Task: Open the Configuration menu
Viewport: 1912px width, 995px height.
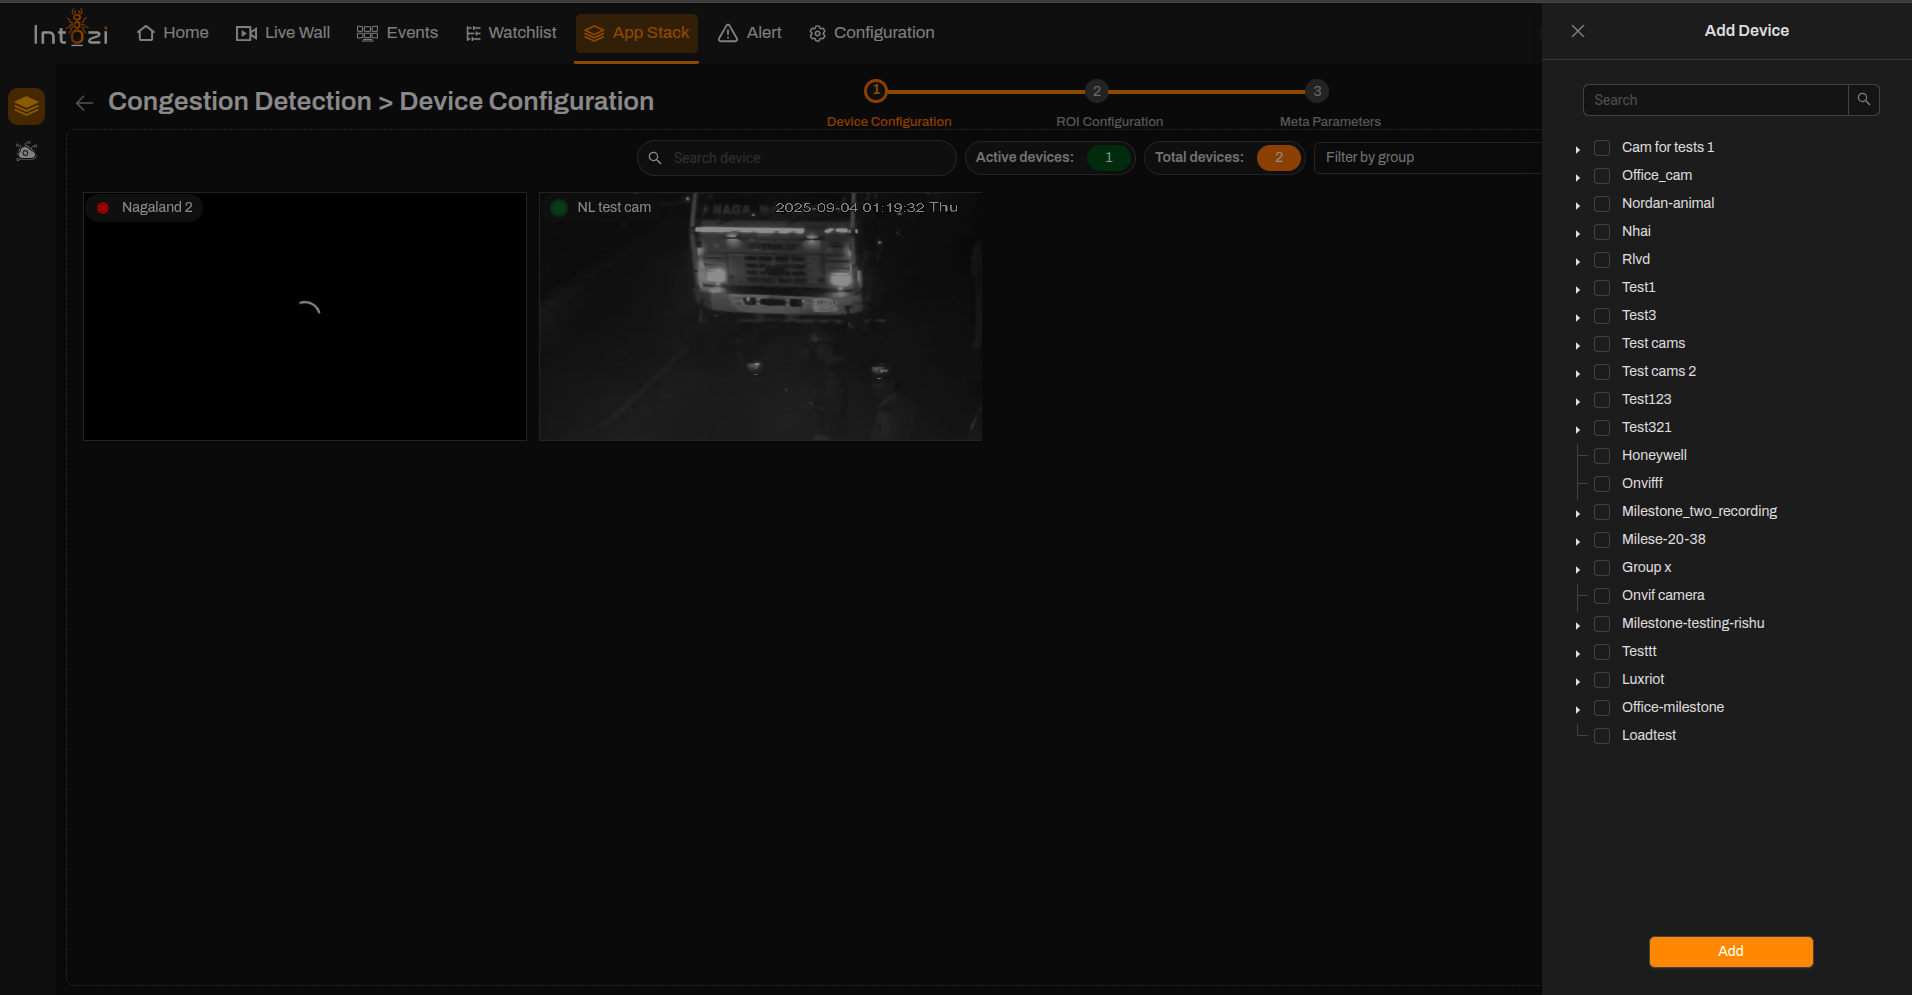Action: 872,33
